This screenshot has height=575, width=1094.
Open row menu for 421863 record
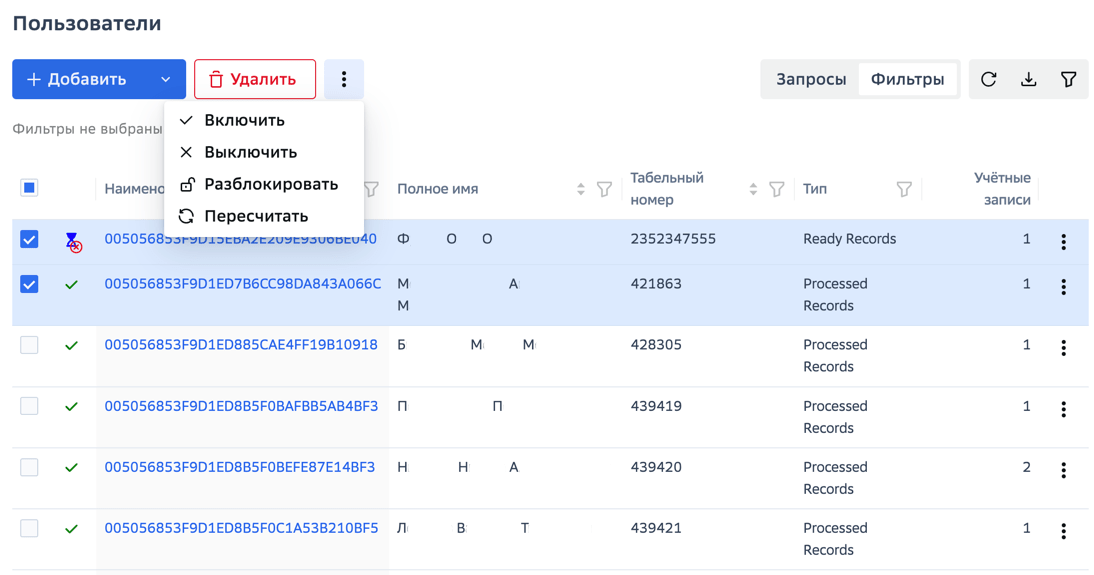[1063, 287]
